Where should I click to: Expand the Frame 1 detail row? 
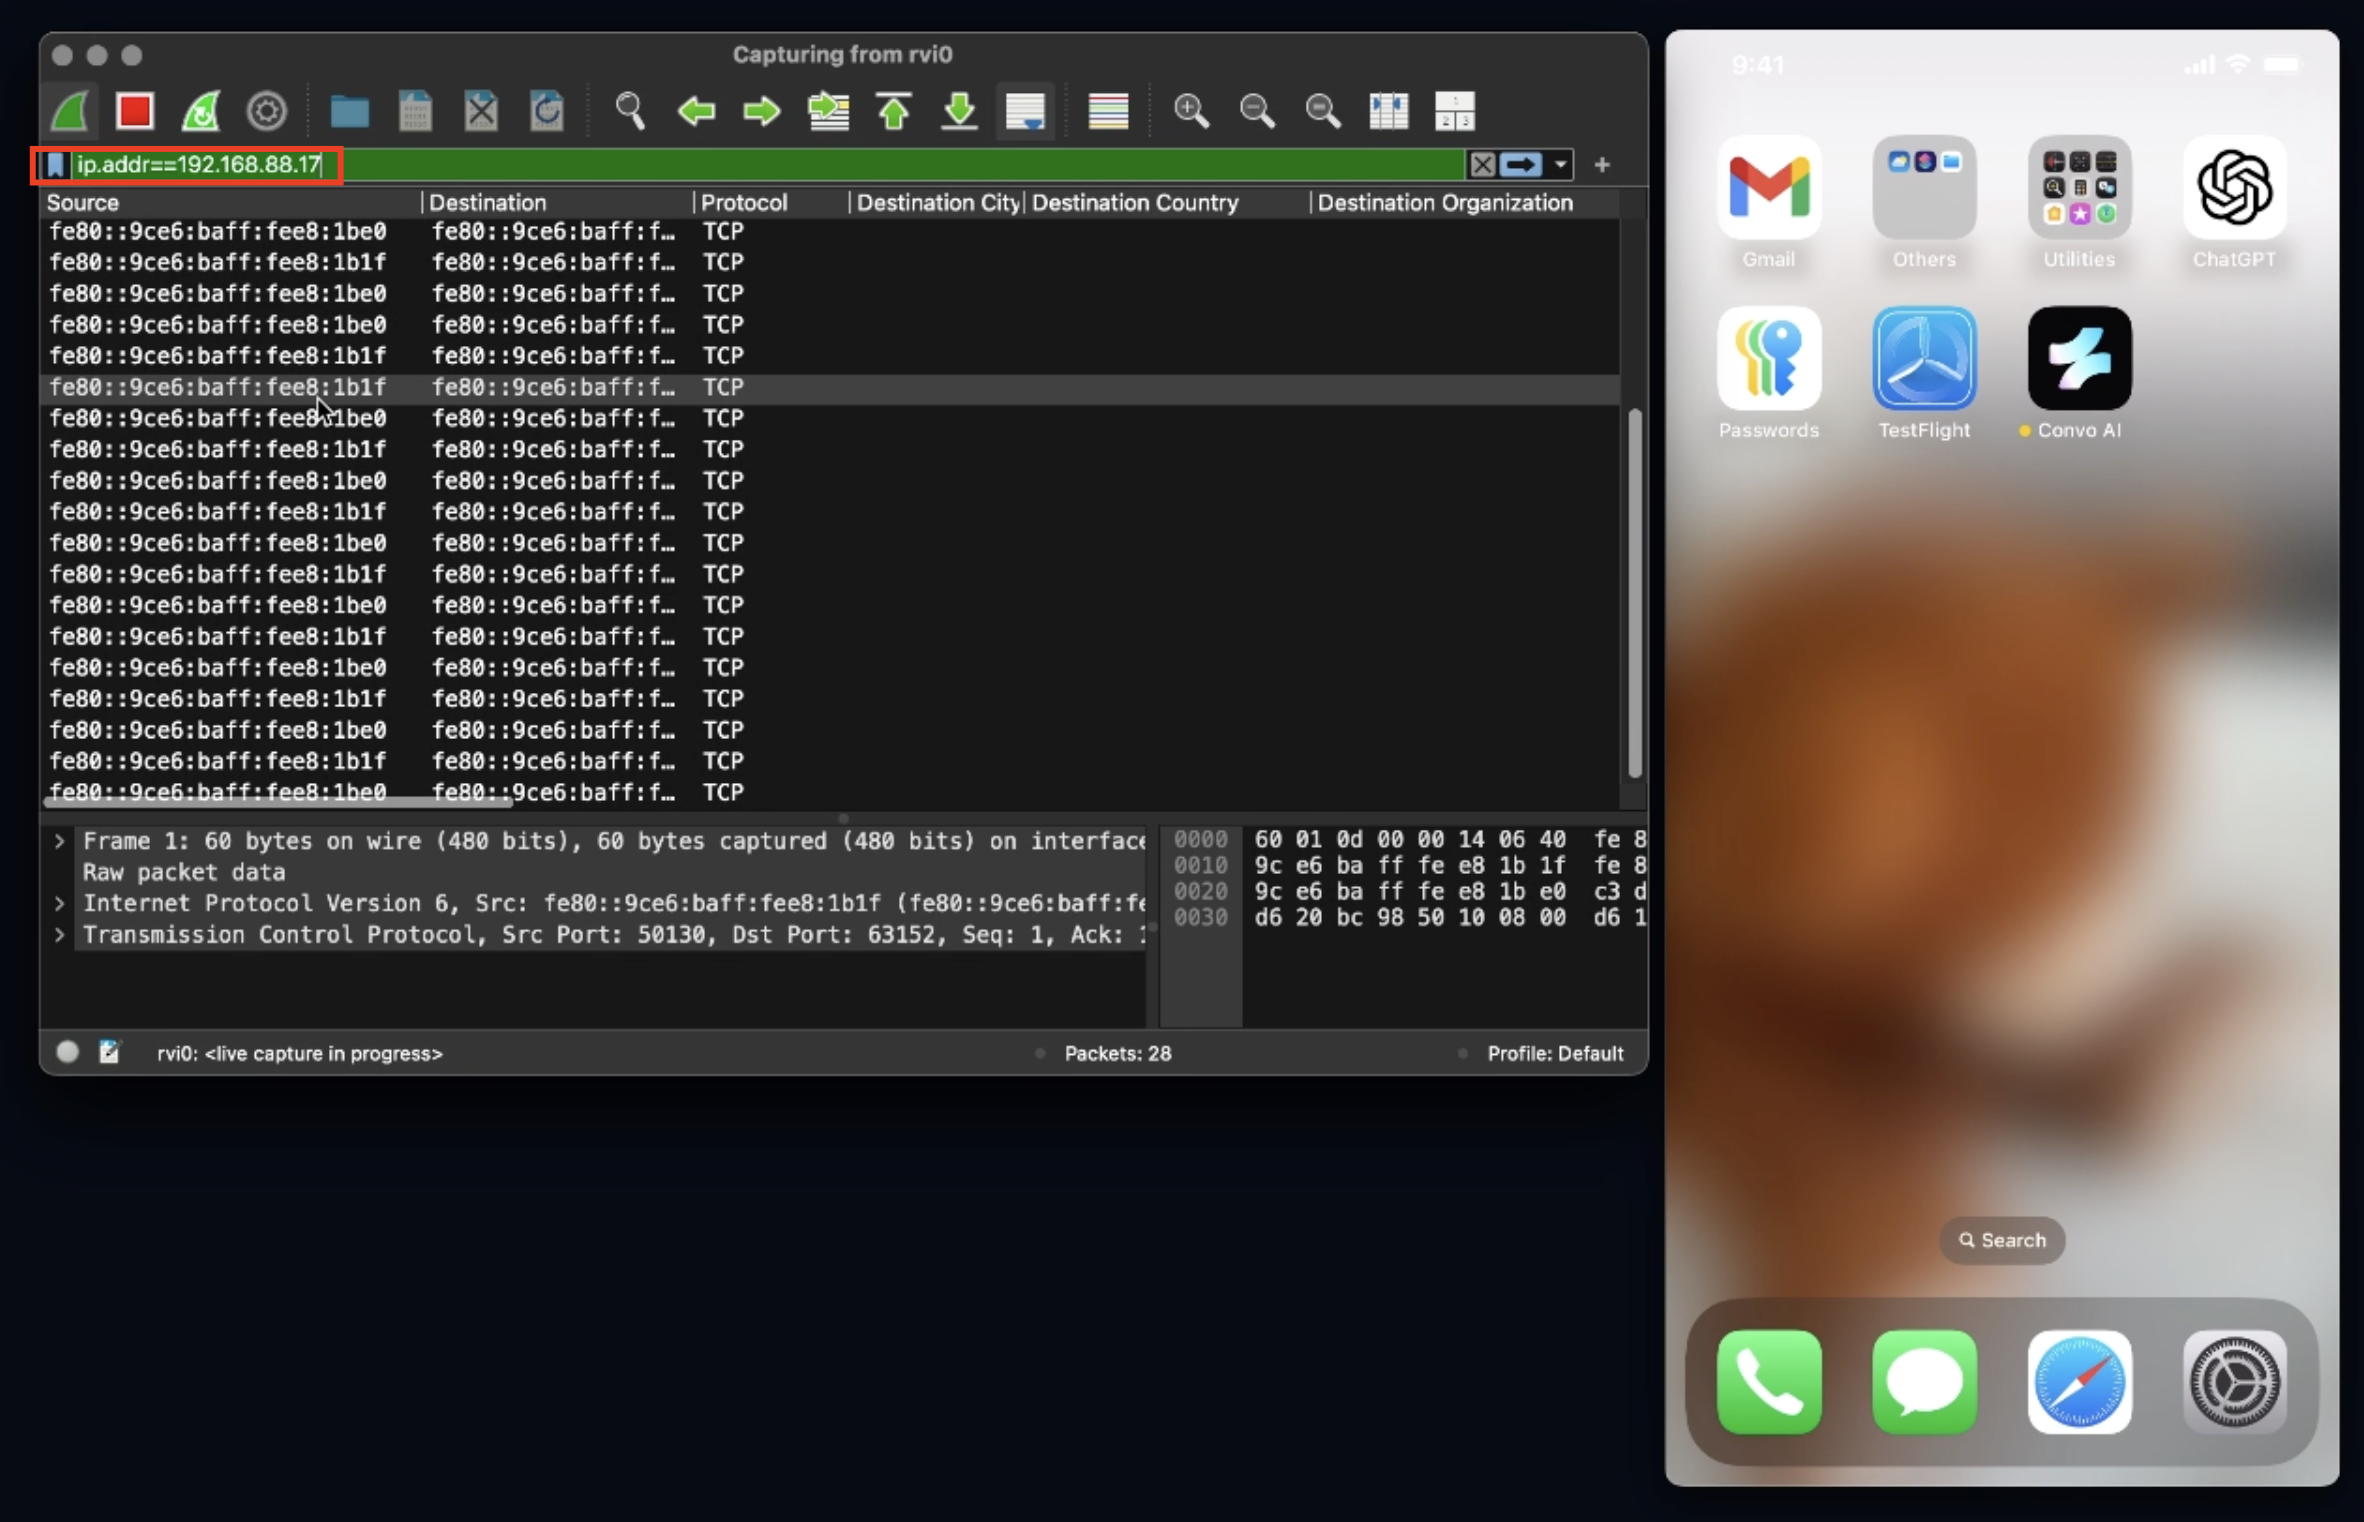60,841
